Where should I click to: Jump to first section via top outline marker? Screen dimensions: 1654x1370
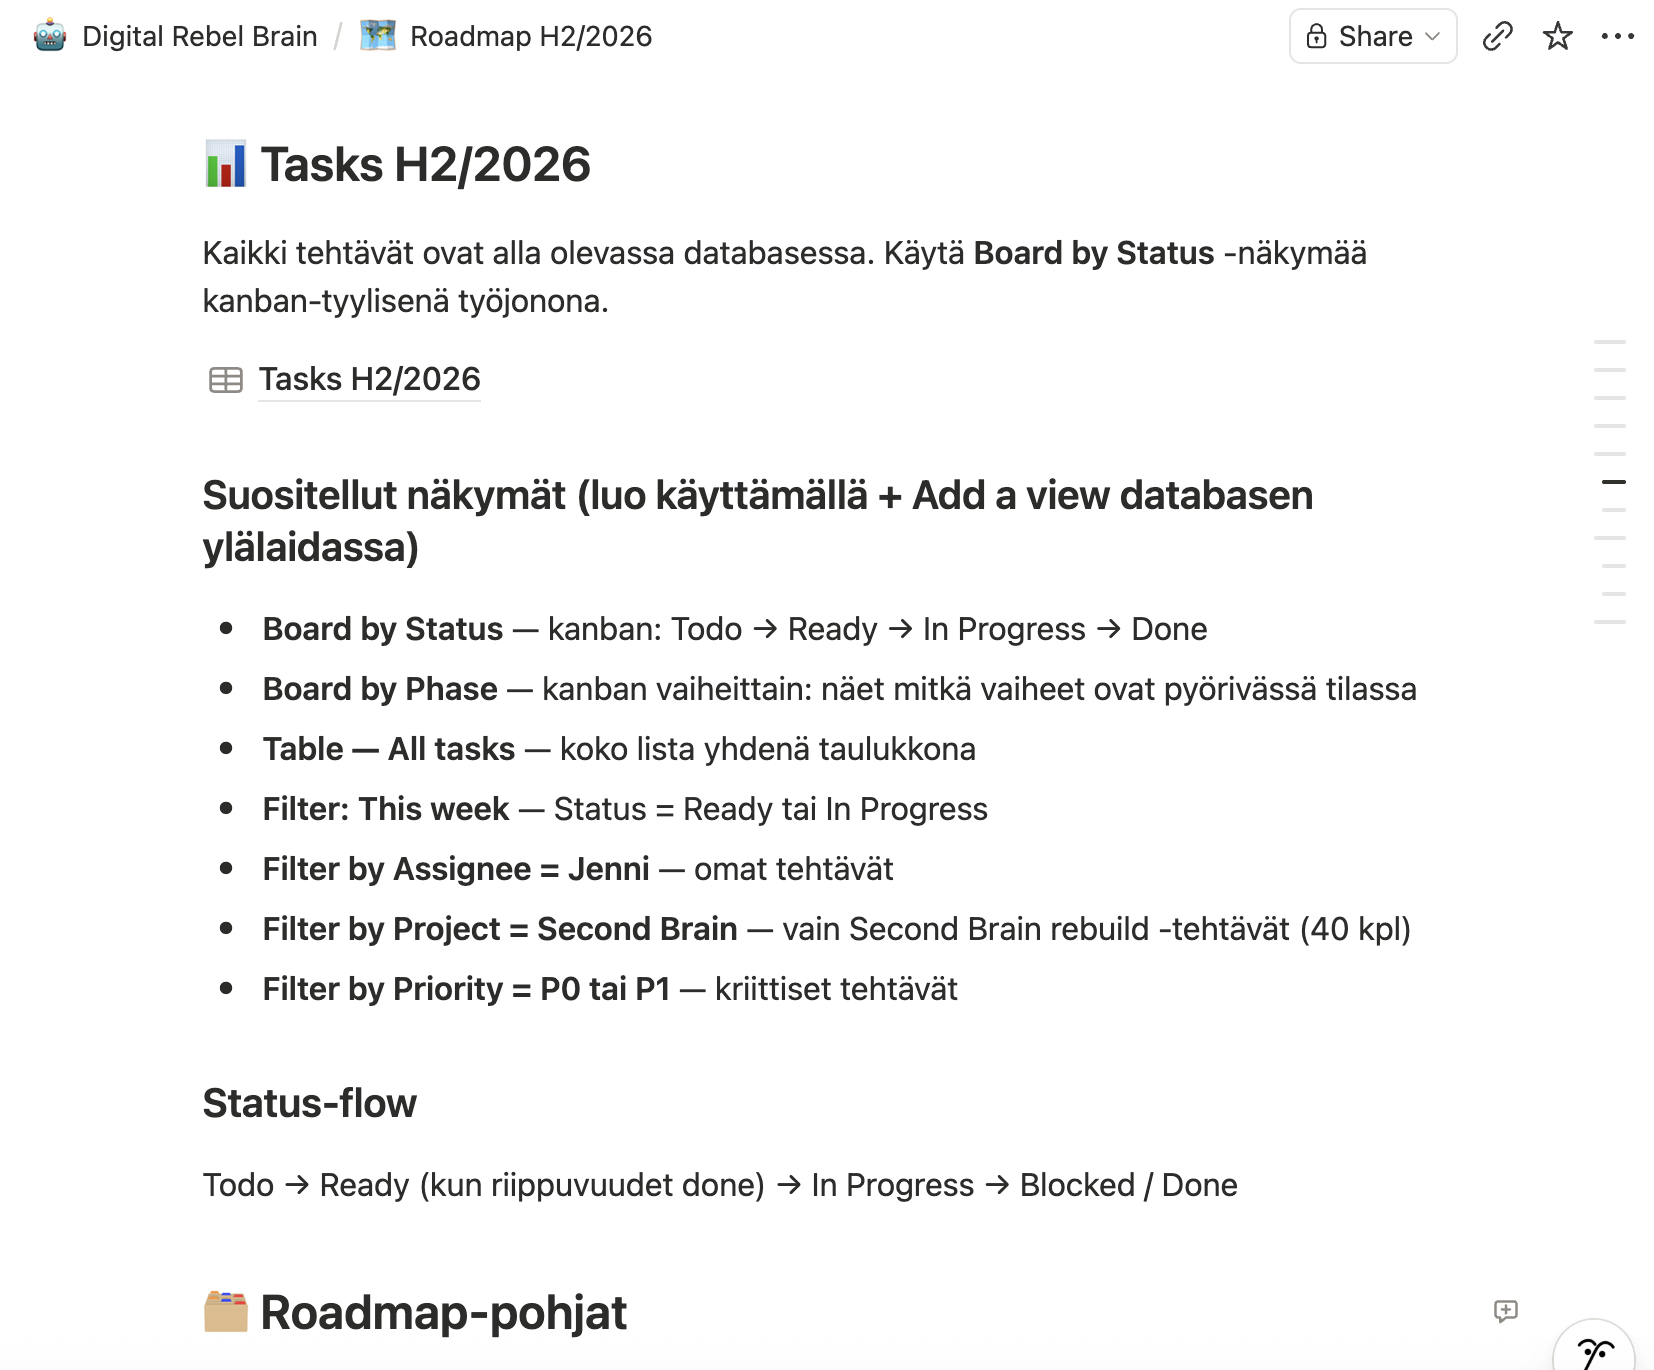pyautogui.click(x=1610, y=342)
